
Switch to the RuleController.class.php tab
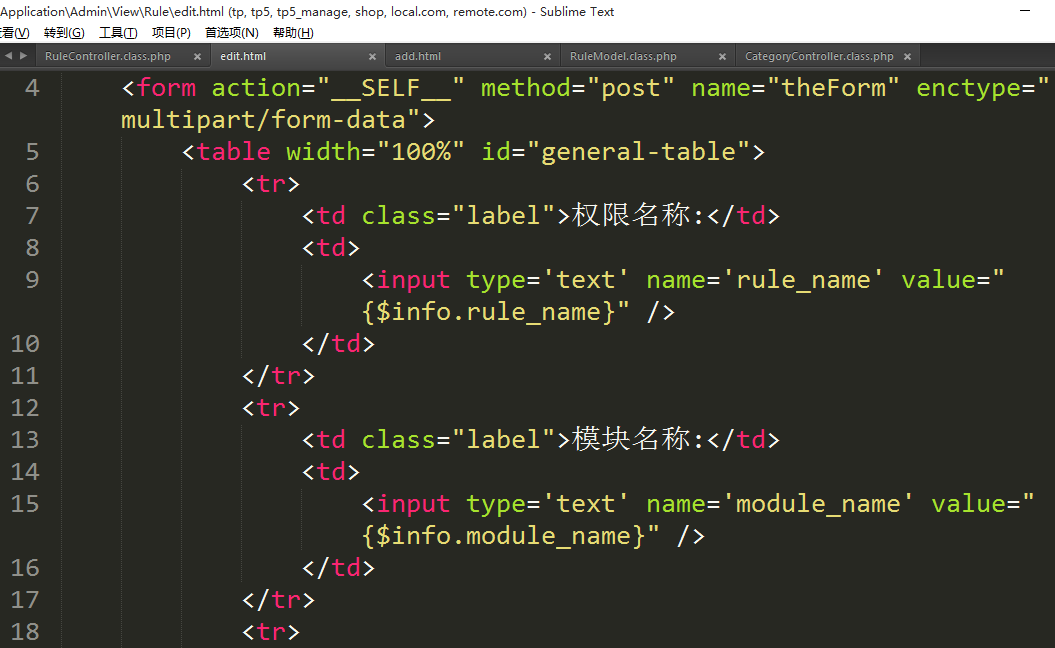point(108,57)
